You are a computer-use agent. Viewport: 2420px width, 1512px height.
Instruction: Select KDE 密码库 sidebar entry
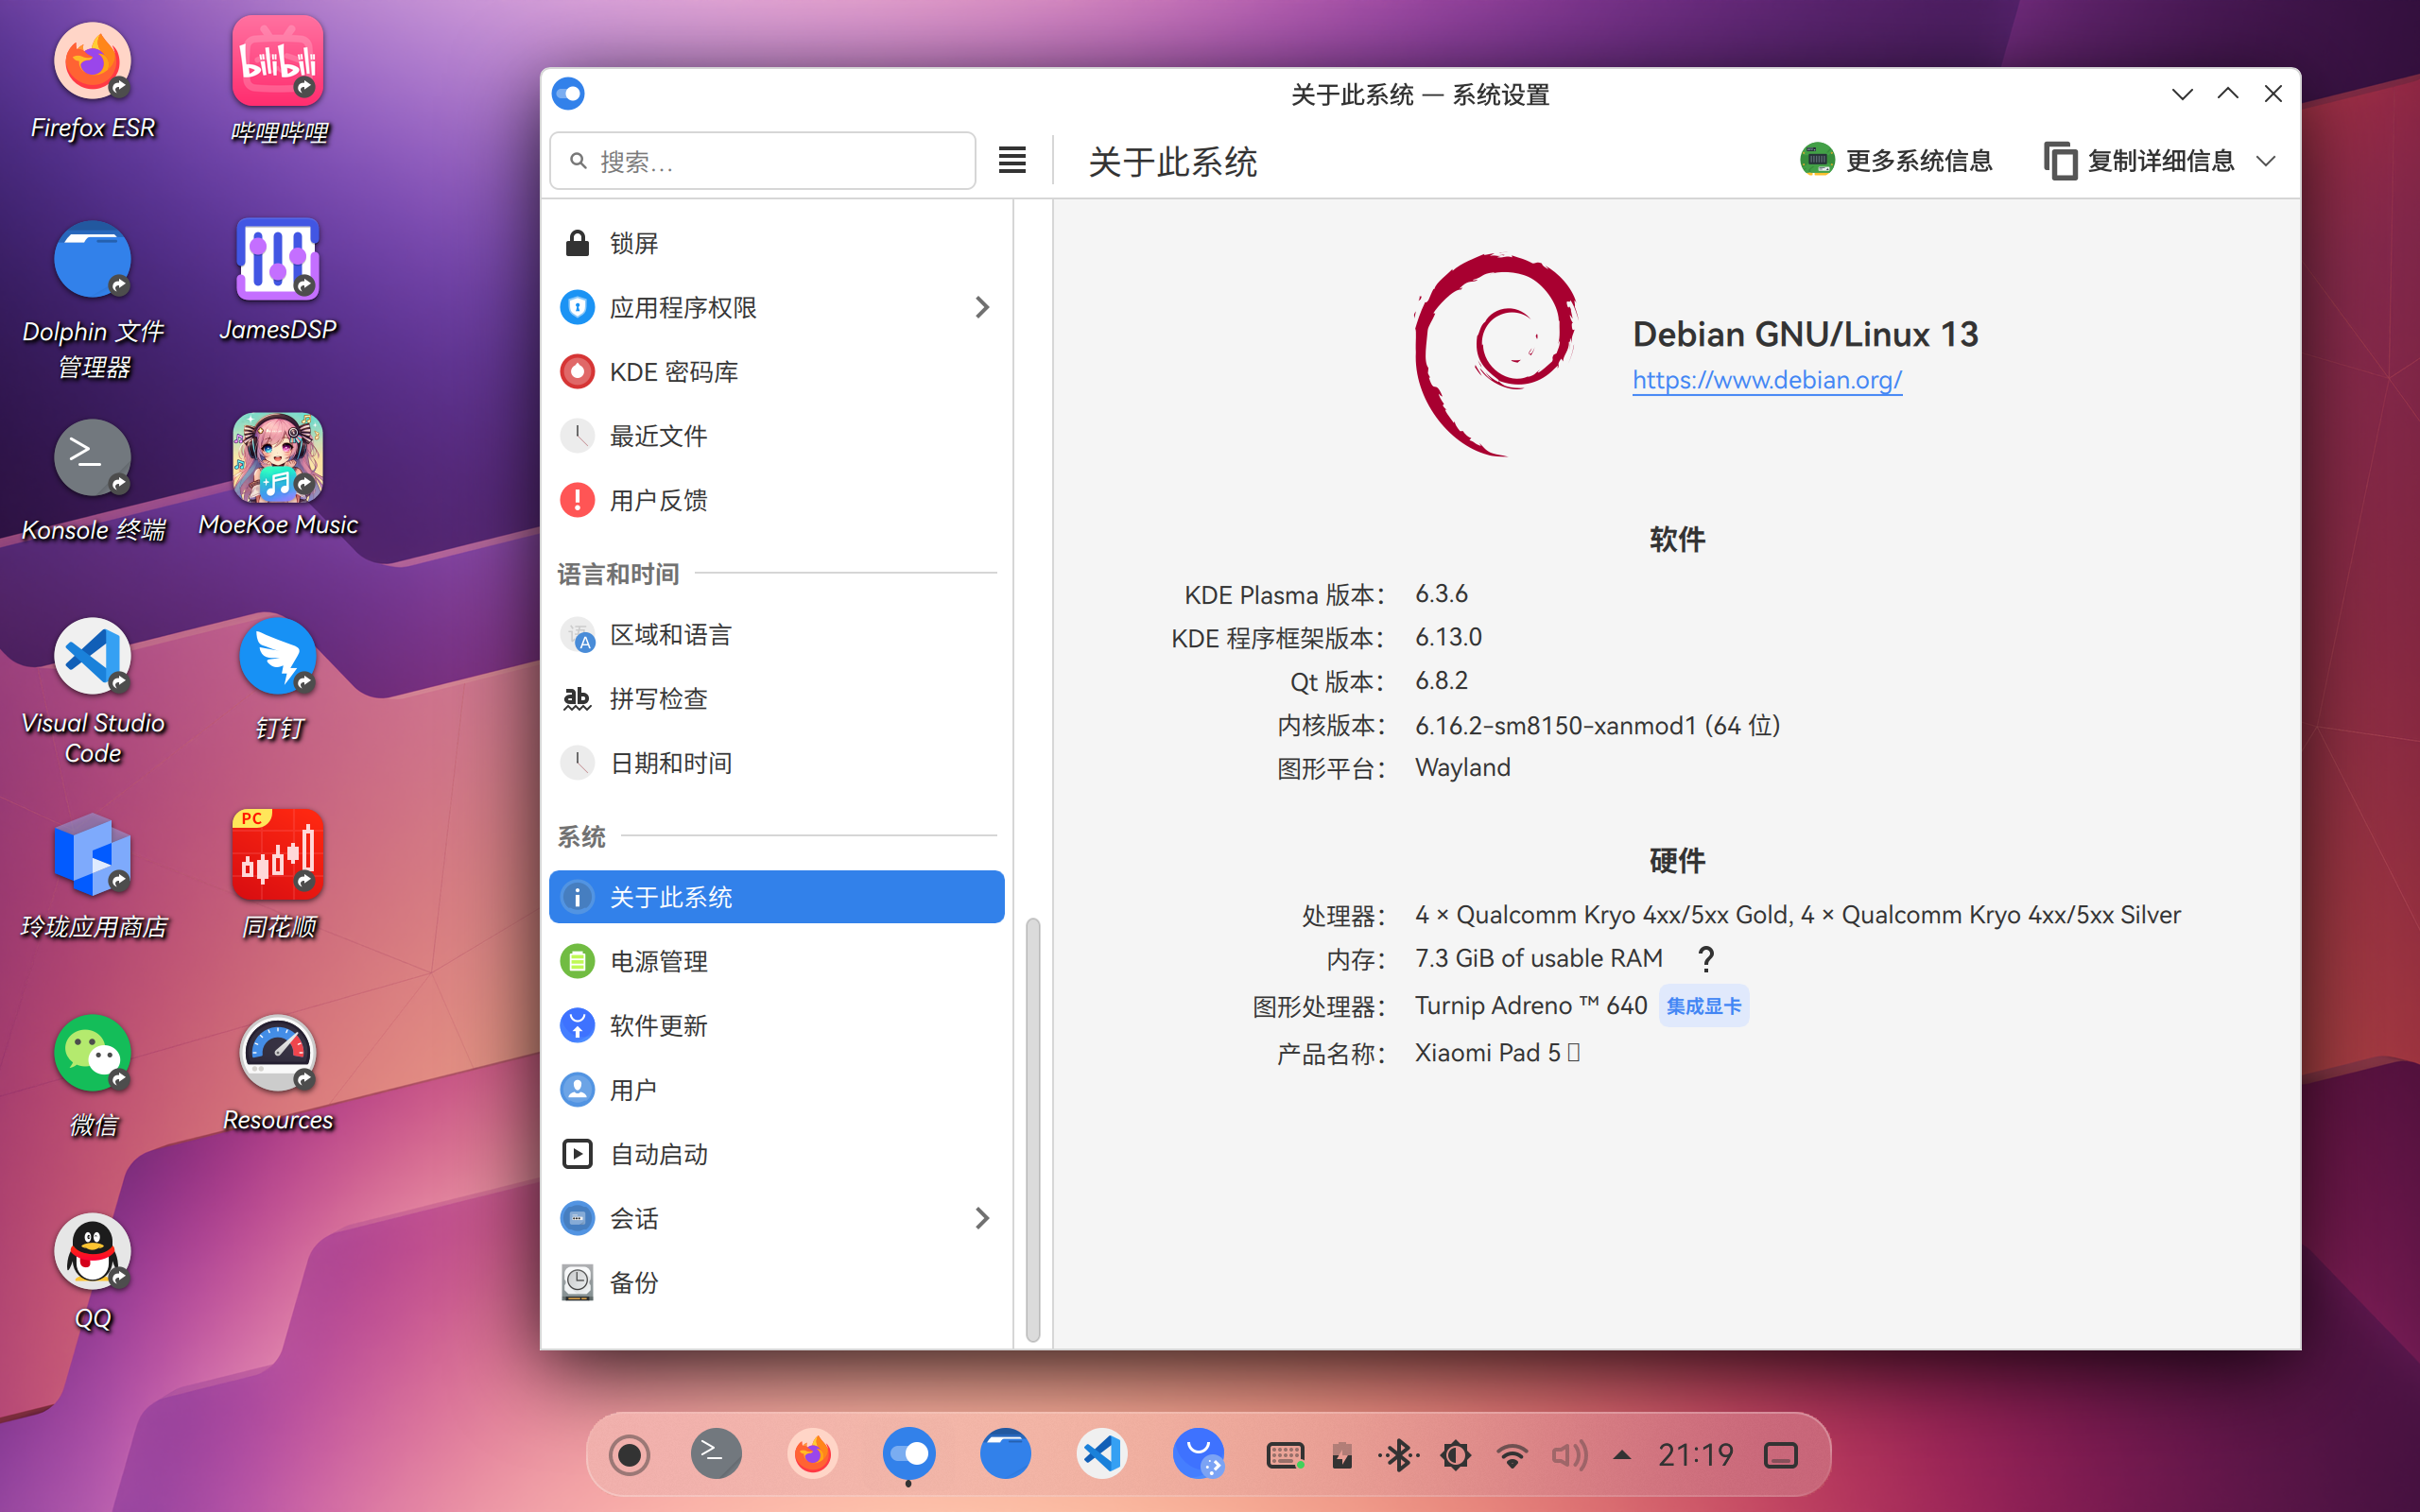(x=776, y=372)
